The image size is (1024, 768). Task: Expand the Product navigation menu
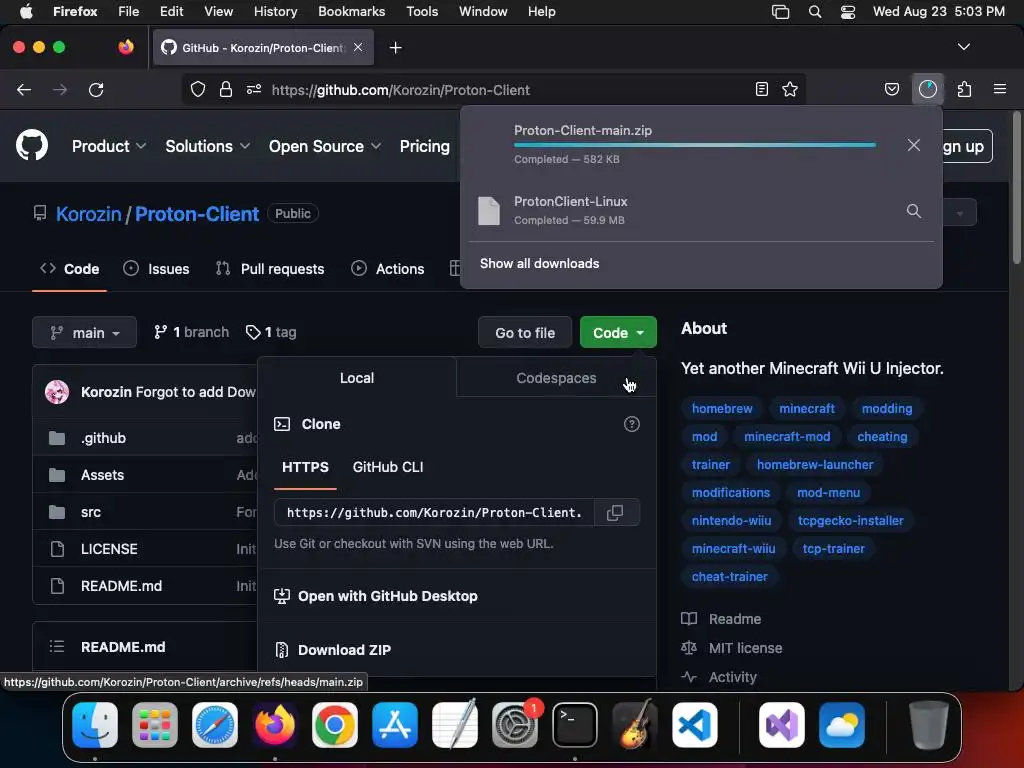coord(109,146)
